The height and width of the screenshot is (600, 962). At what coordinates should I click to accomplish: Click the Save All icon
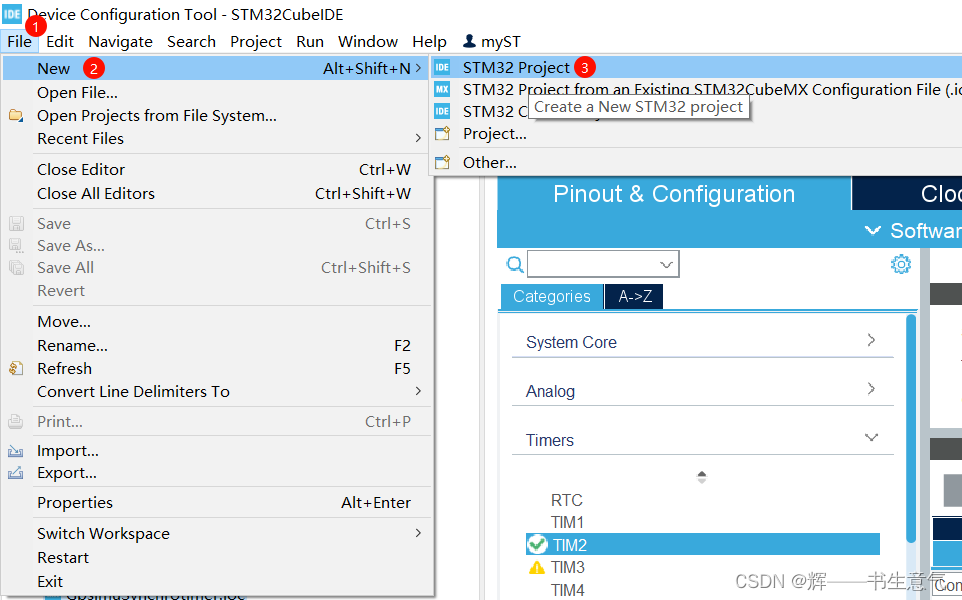click(16, 267)
